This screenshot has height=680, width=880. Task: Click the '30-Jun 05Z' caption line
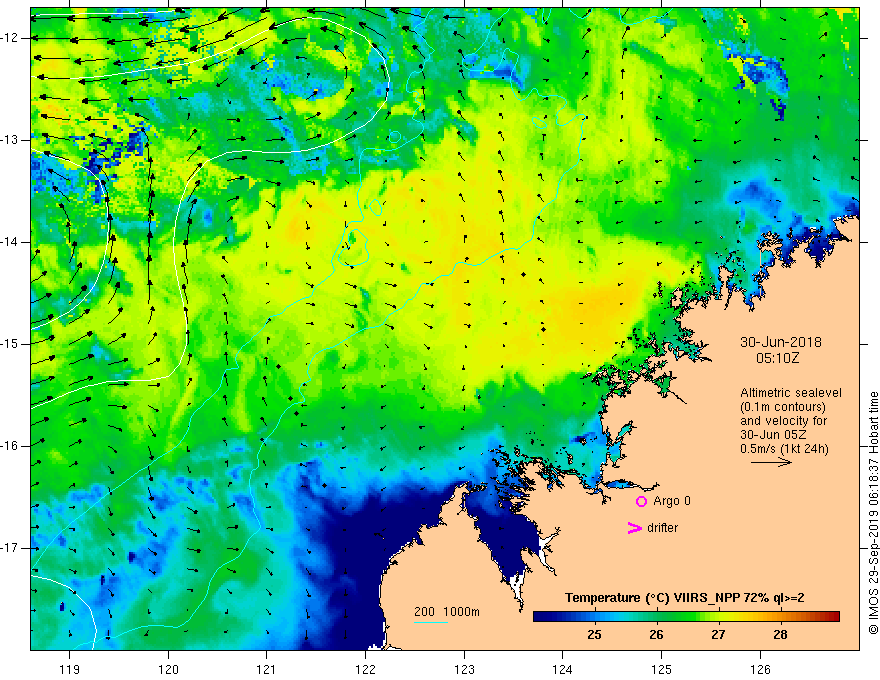click(771, 435)
